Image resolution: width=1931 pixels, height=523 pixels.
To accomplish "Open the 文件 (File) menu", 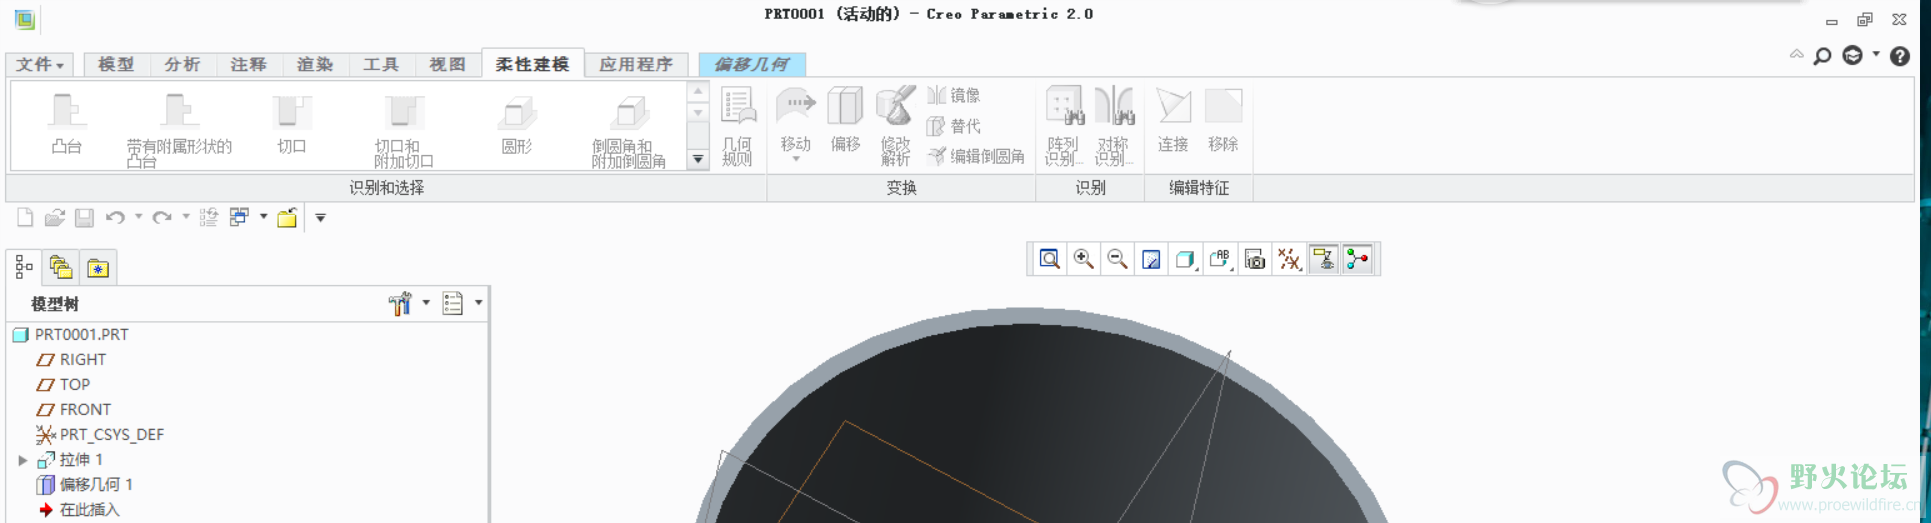I will tap(40, 64).
